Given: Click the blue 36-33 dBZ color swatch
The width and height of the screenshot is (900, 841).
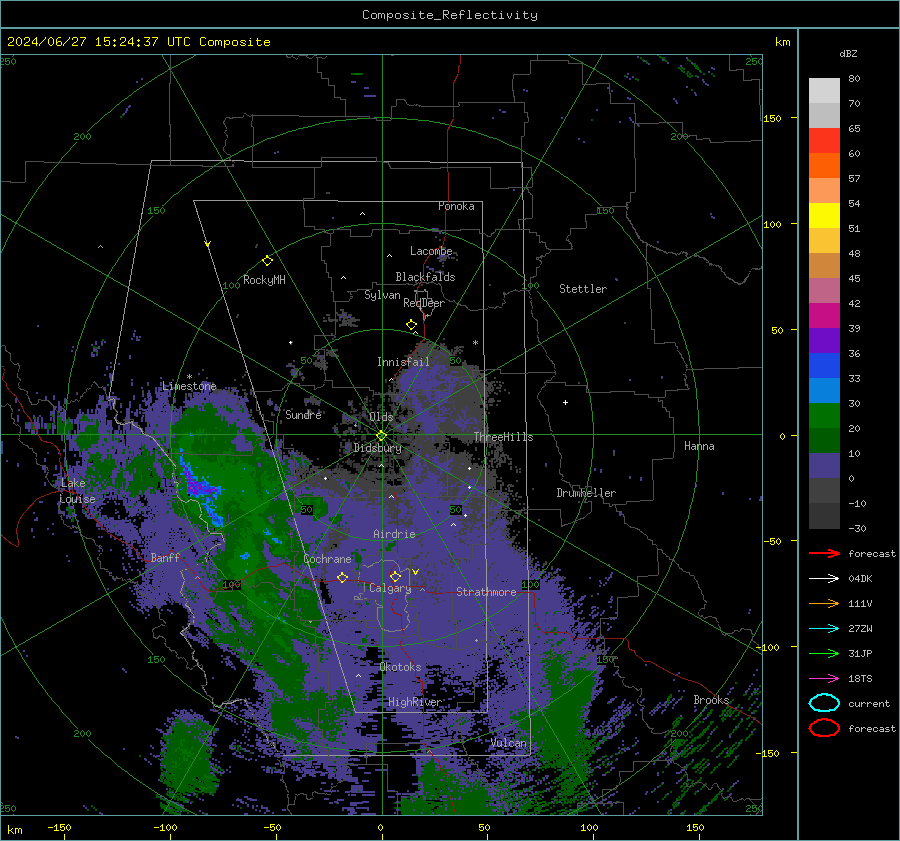Looking at the screenshot, I should 824,365.
